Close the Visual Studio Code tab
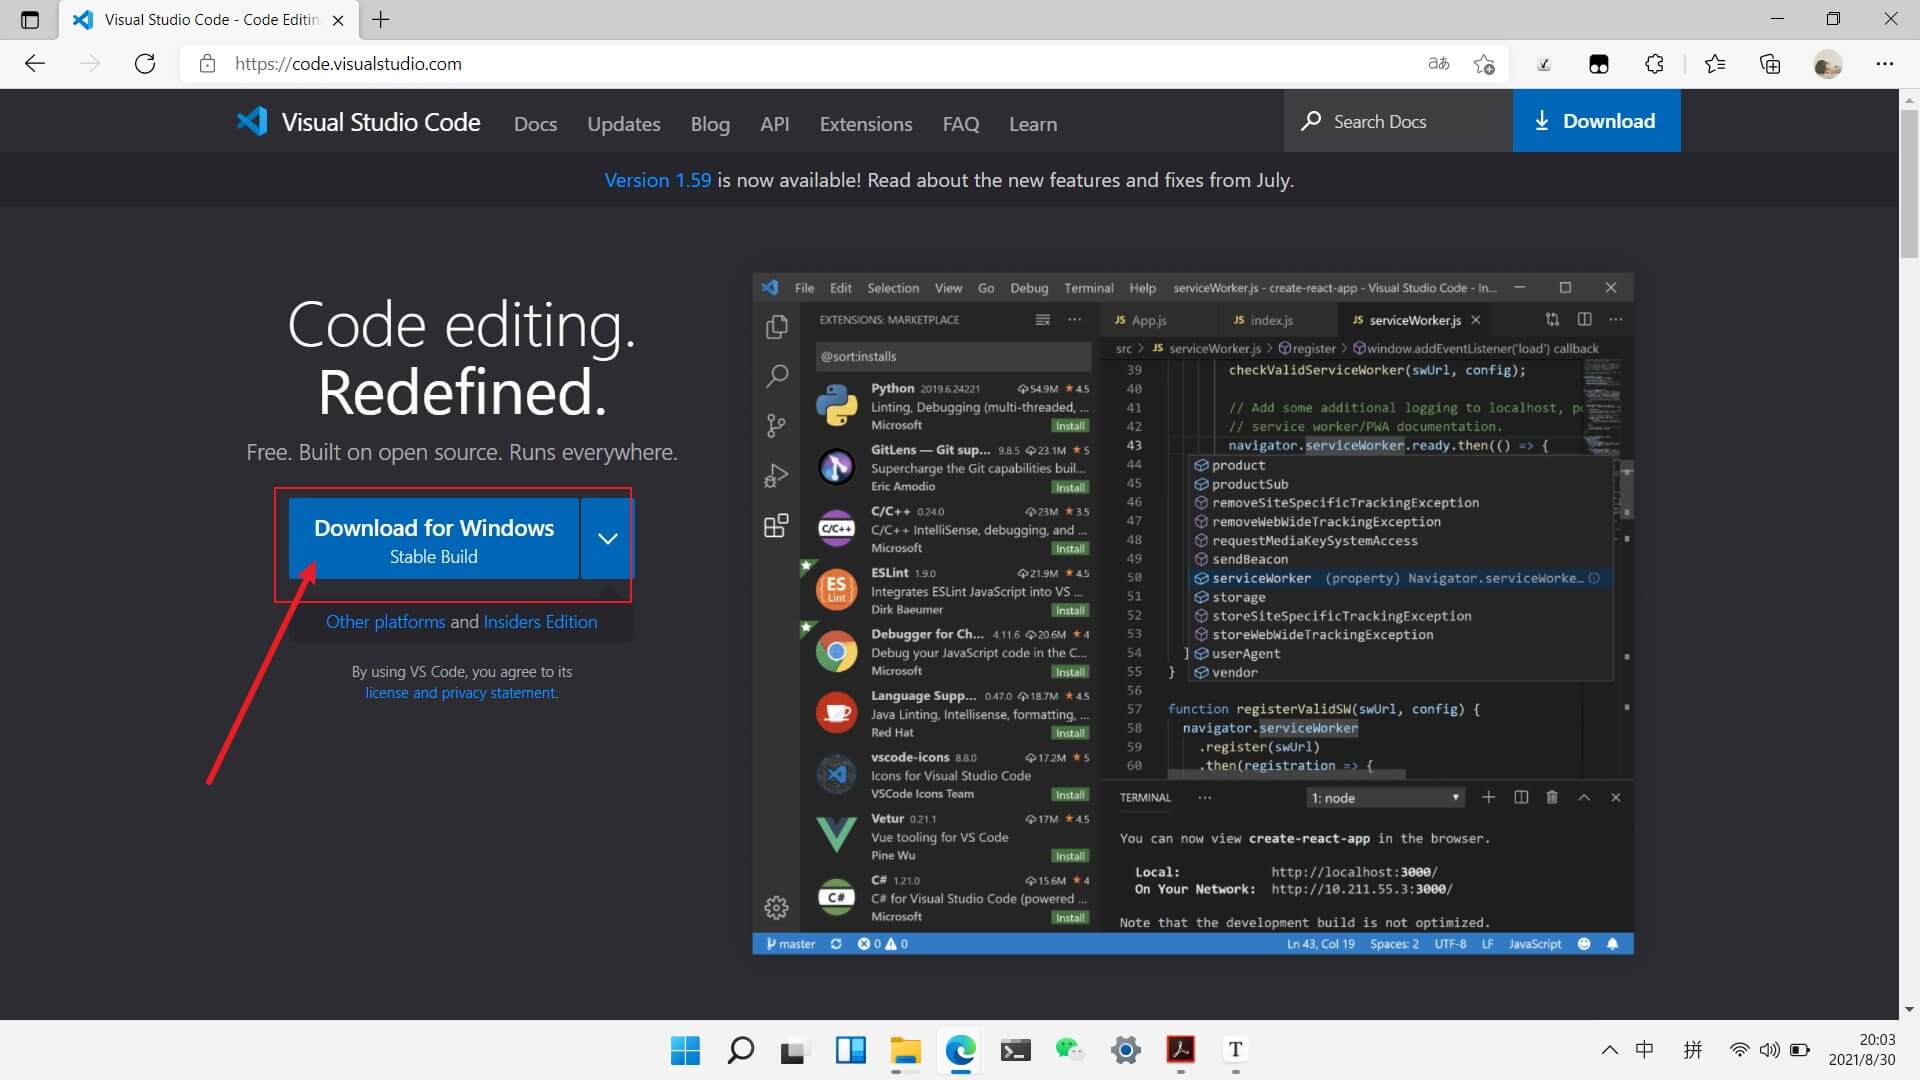This screenshot has height=1080, width=1920. [338, 20]
